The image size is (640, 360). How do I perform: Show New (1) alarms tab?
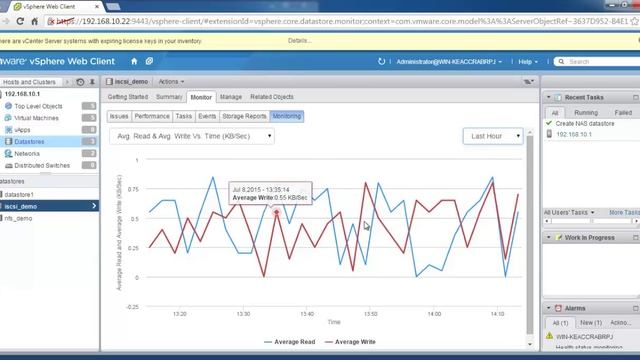coord(591,322)
